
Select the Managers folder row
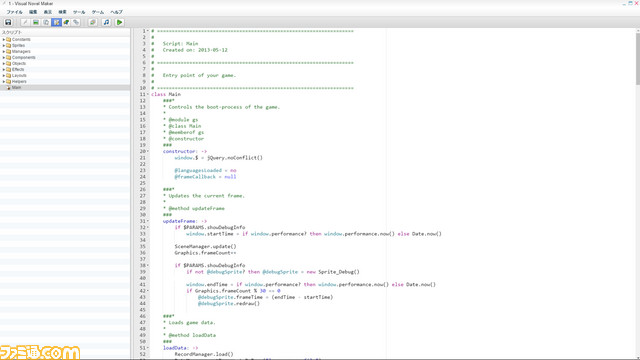[65, 52]
